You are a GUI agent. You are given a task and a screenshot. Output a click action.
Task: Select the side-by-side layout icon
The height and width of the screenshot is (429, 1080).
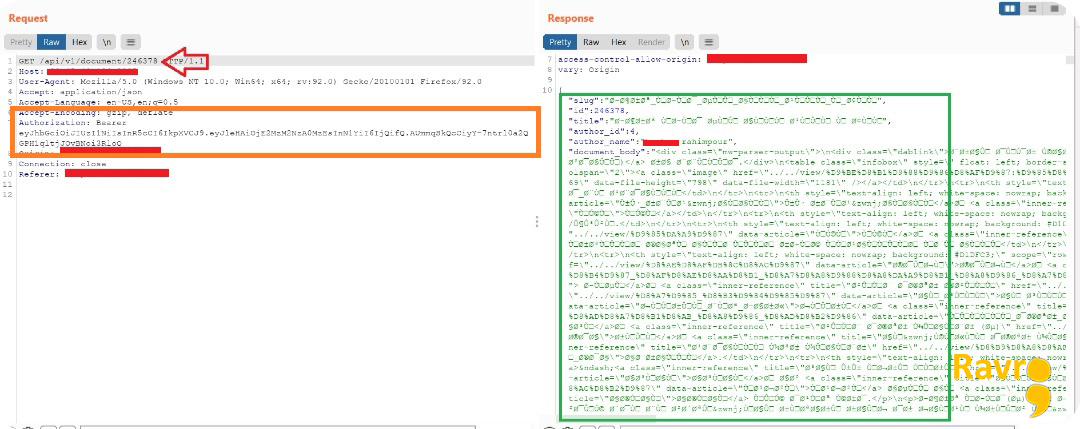1010,8
